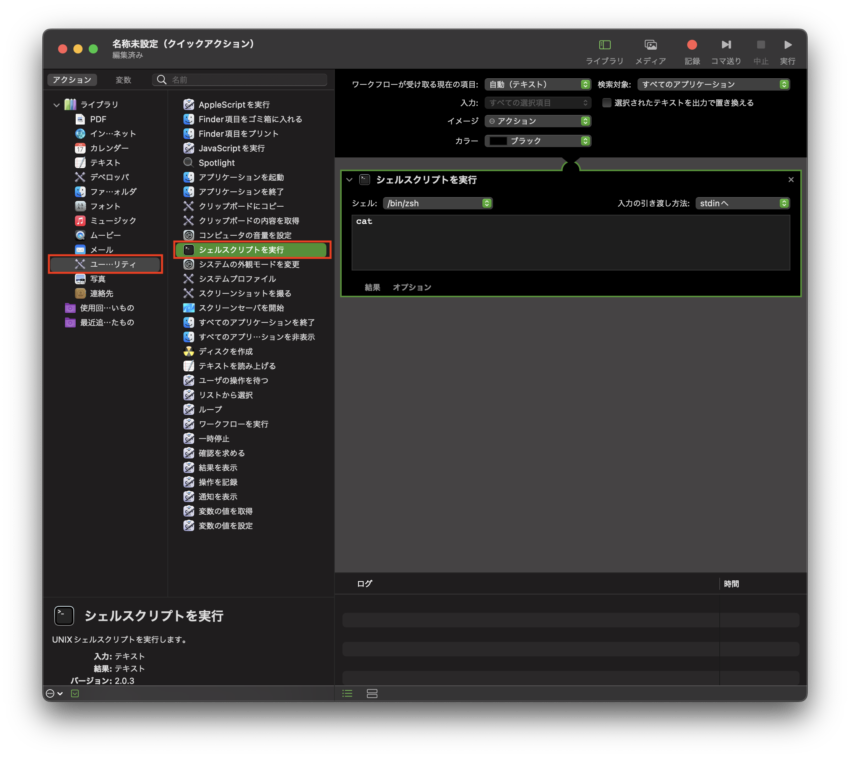Switch to workflow list view at bottom
Screen dimensions: 850x758
coord(347,693)
